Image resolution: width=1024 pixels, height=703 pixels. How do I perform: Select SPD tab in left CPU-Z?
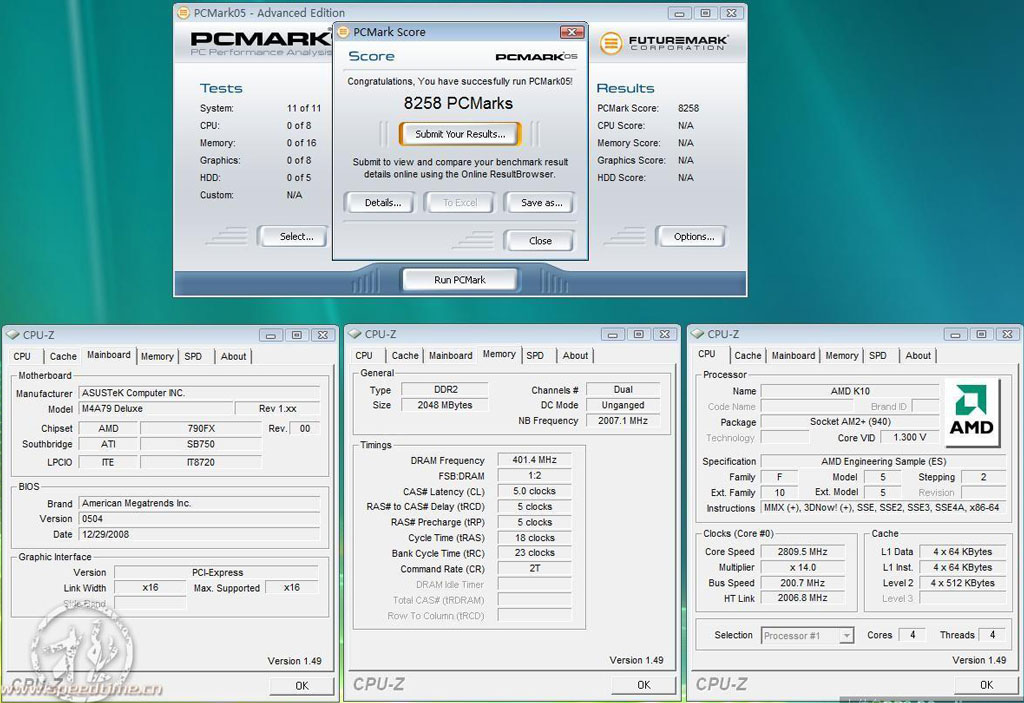(193, 356)
